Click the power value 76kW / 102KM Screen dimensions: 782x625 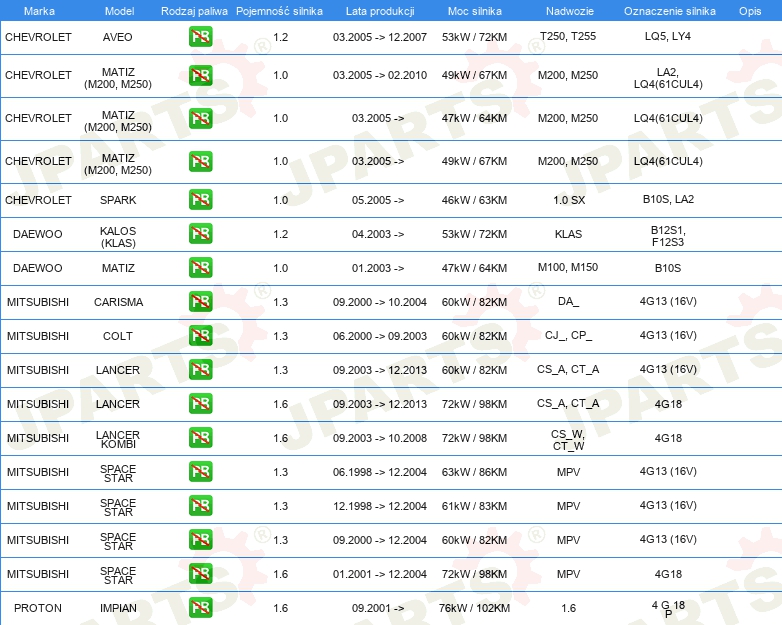(474, 608)
